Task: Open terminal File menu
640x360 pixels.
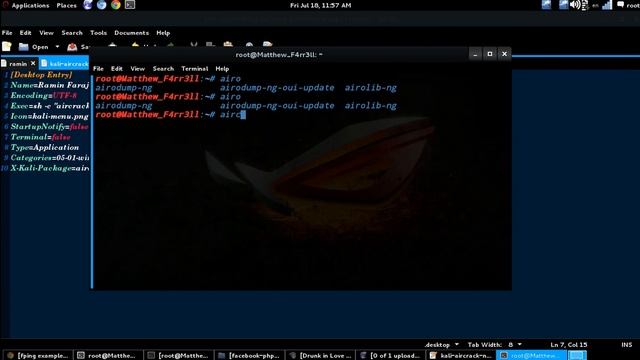Action: point(98,69)
